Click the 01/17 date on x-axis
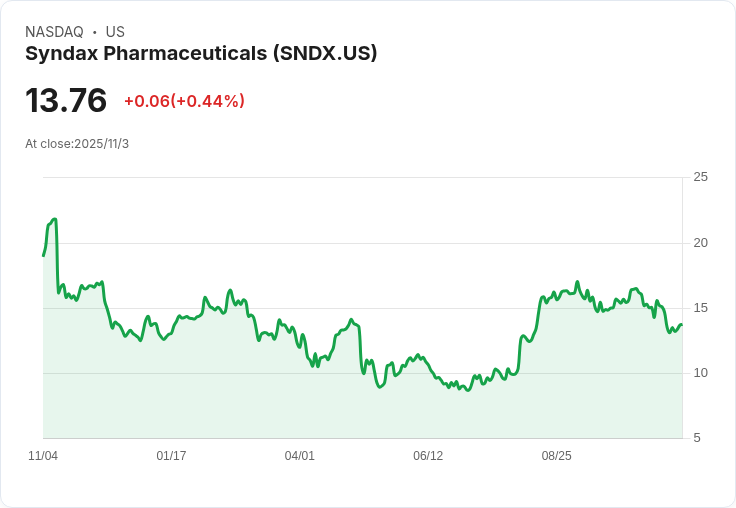 click(x=171, y=456)
